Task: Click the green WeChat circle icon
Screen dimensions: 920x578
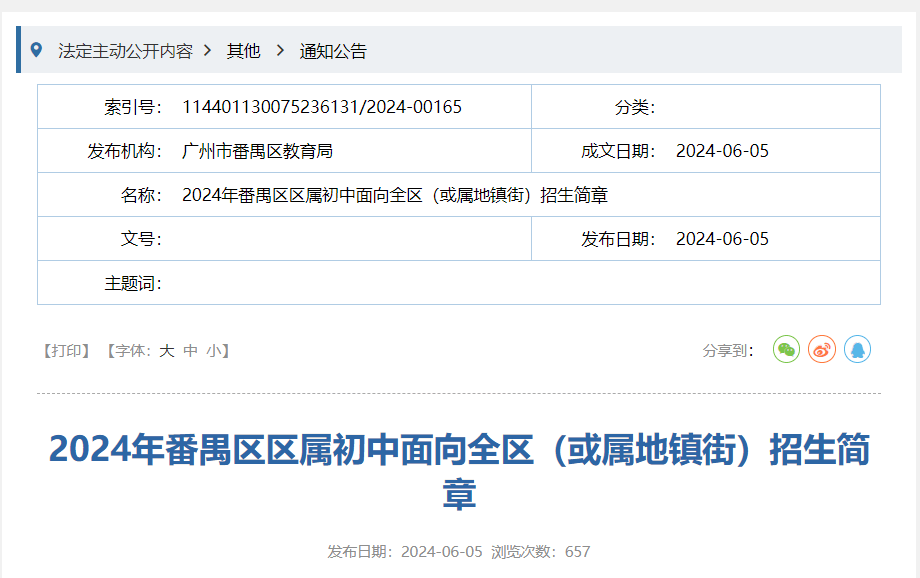Action: tap(785, 349)
